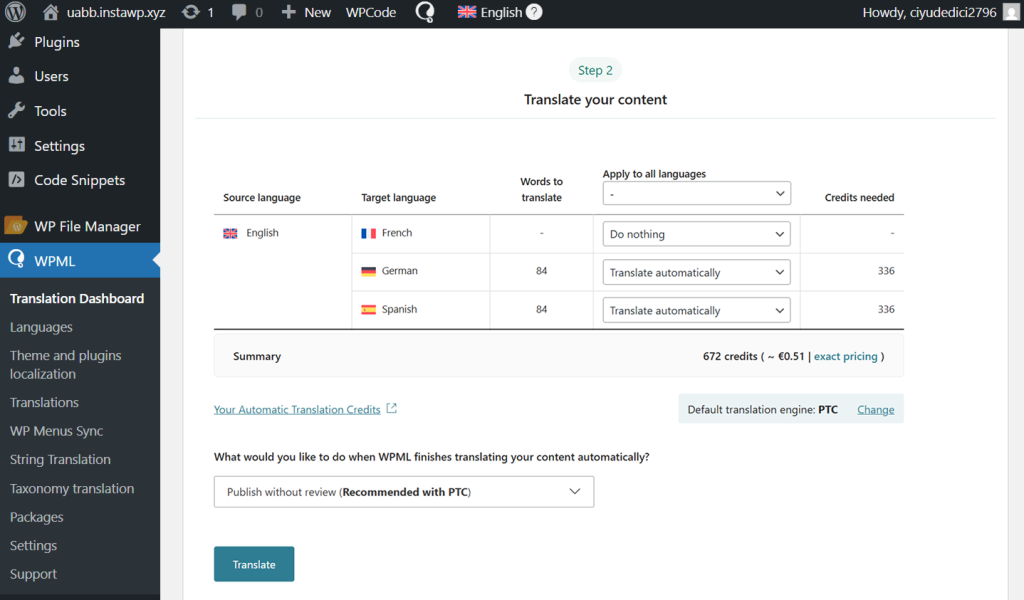Click the New content button in admin bar
The height and width of the screenshot is (600, 1024).
tap(306, 13)
